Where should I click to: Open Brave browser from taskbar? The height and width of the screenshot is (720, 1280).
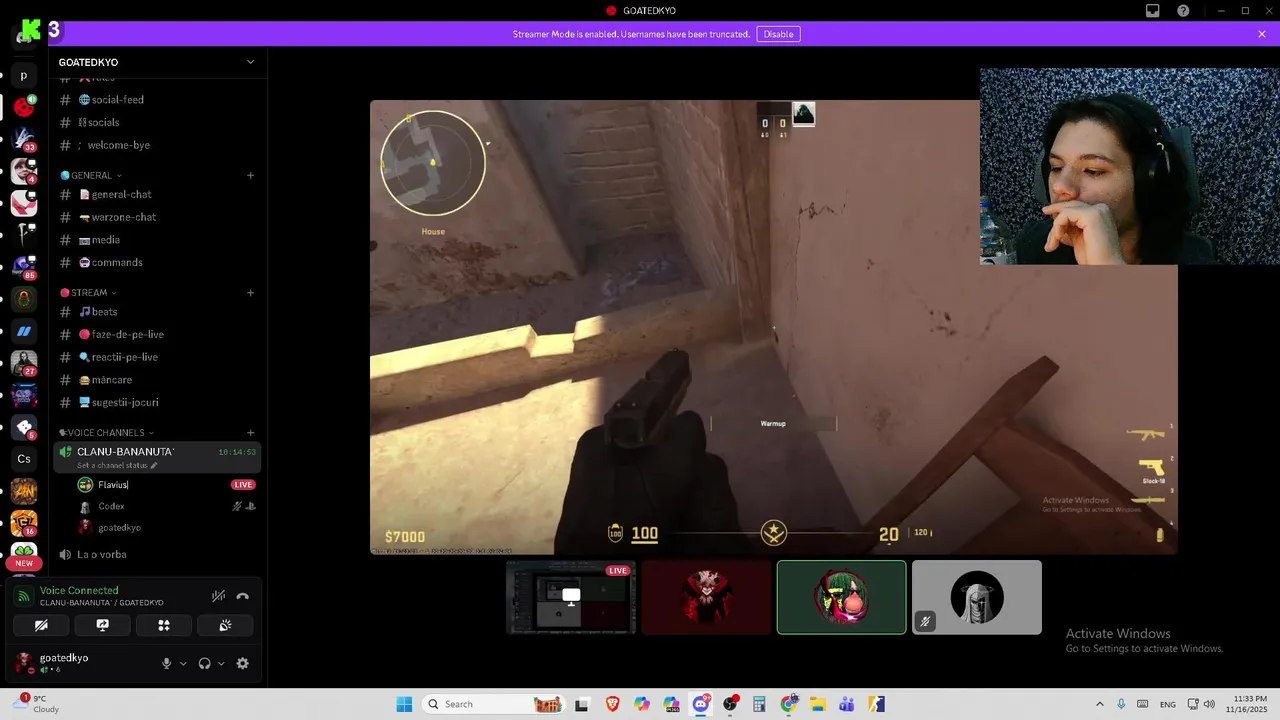(612, 704)
